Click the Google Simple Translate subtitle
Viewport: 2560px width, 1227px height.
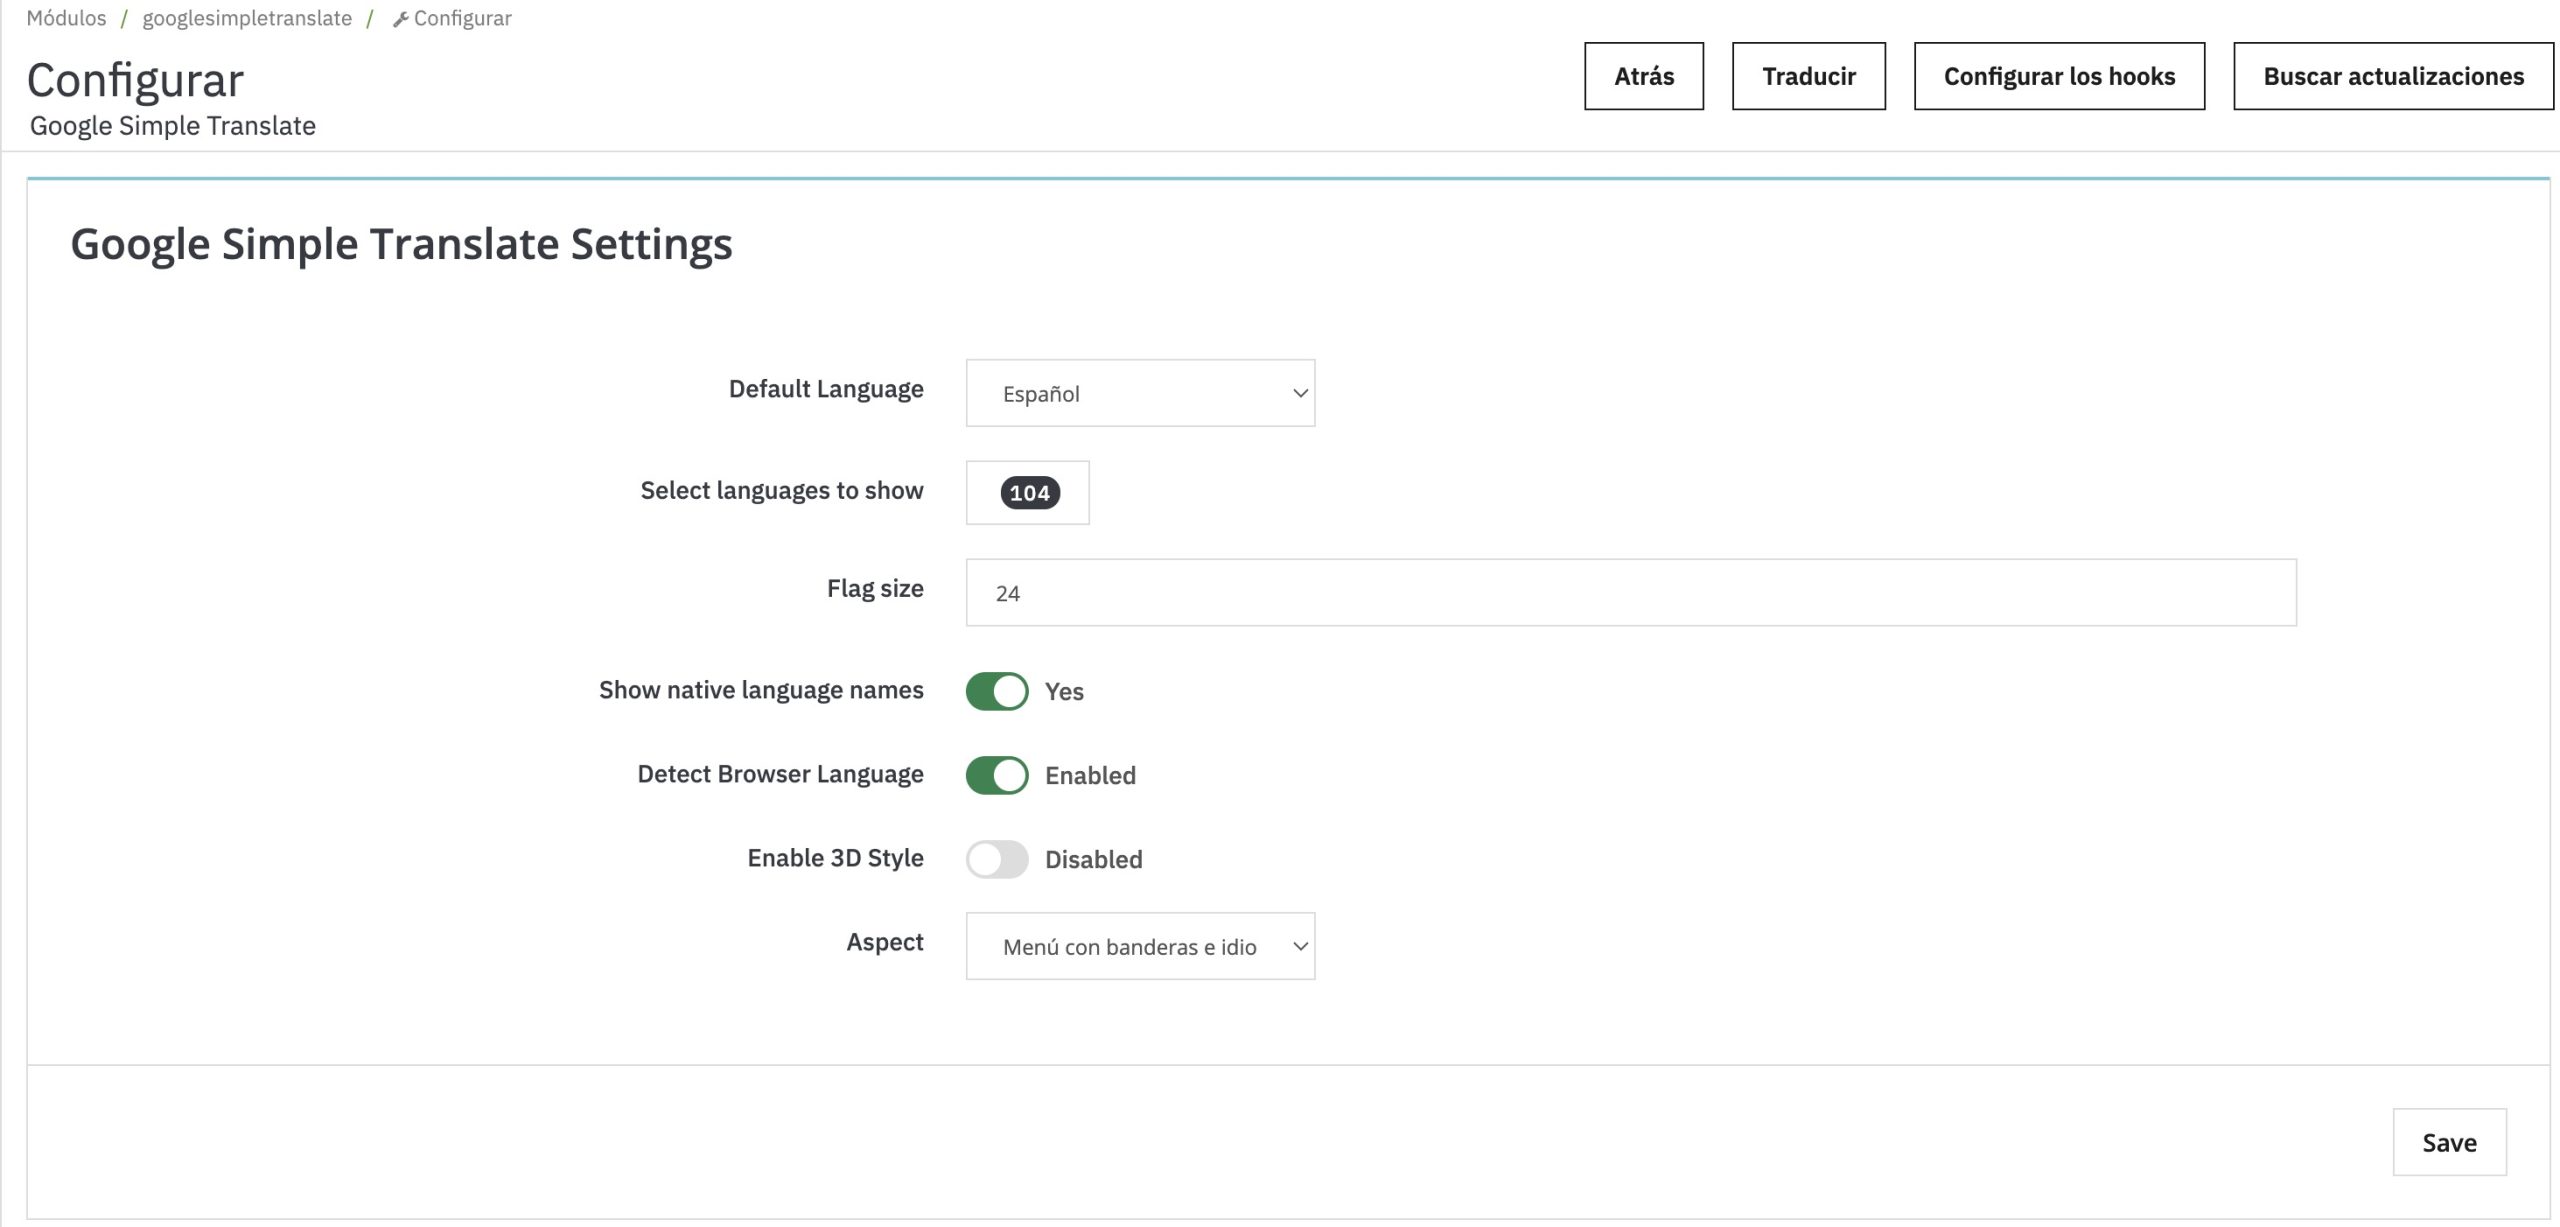173,126
